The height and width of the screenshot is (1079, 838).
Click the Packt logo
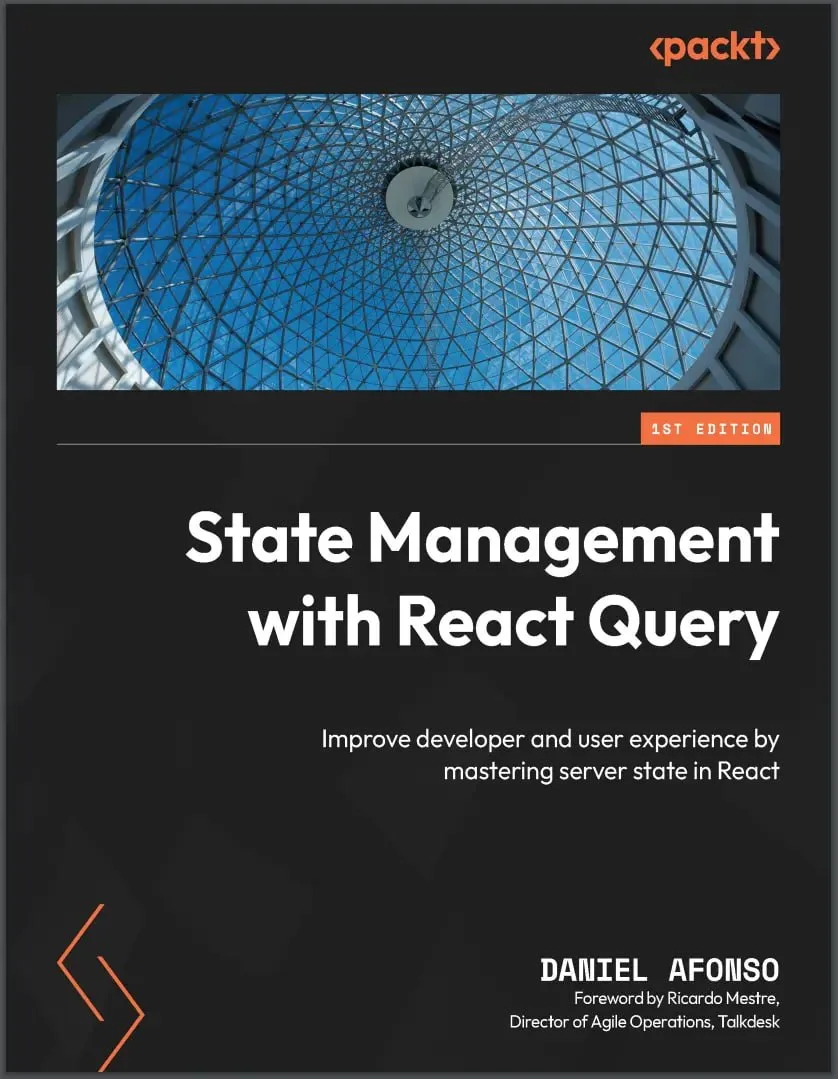(713, 49)
